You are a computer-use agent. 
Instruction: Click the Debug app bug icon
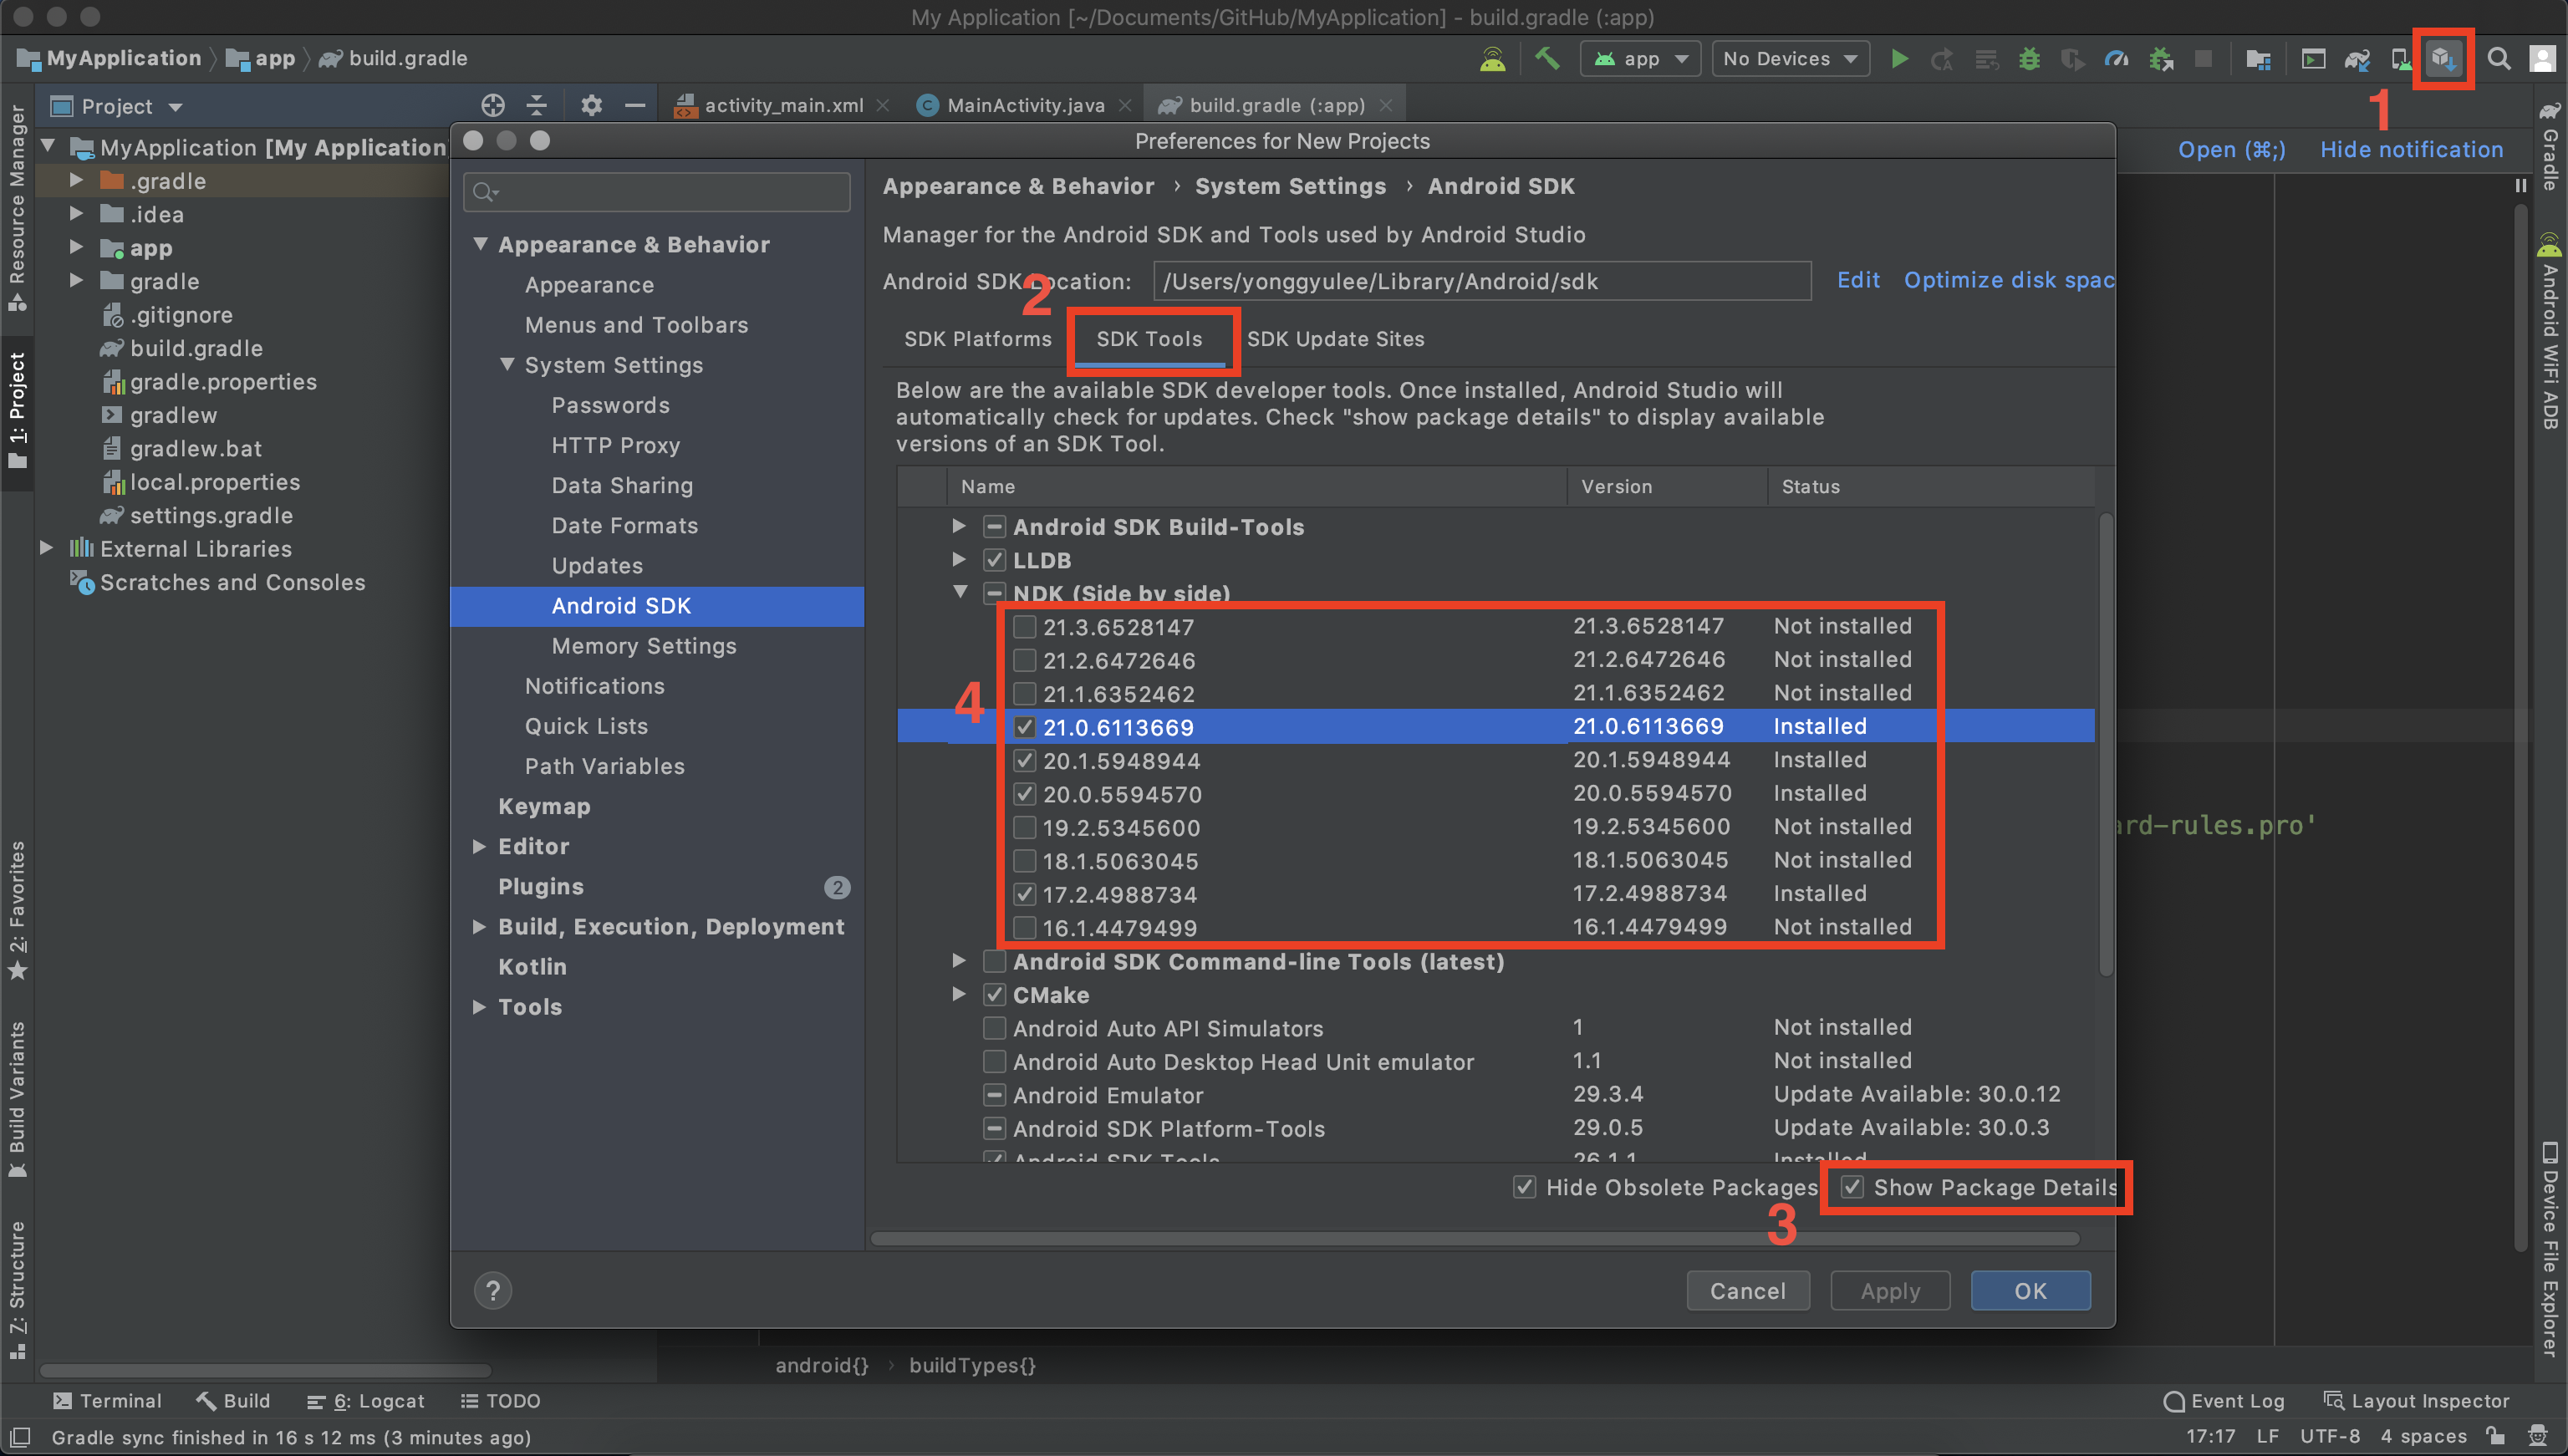2029,59
